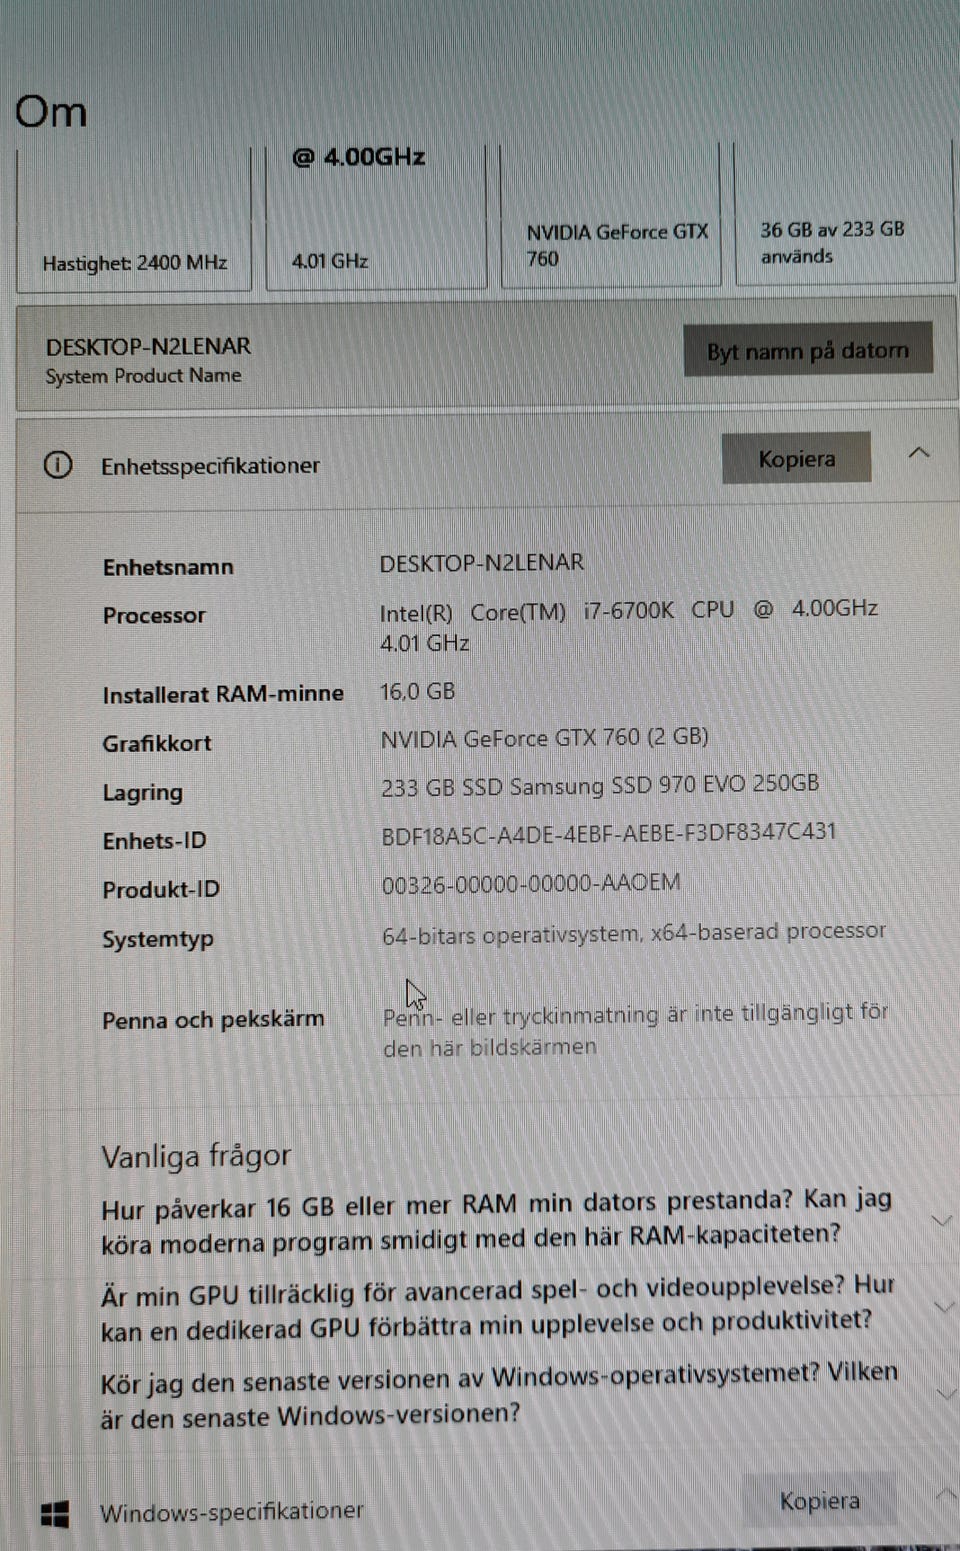Click the 'Vanliga frågor' heading
The height and width of the screenshot is (1551, 960).
tap(196, 1156)
